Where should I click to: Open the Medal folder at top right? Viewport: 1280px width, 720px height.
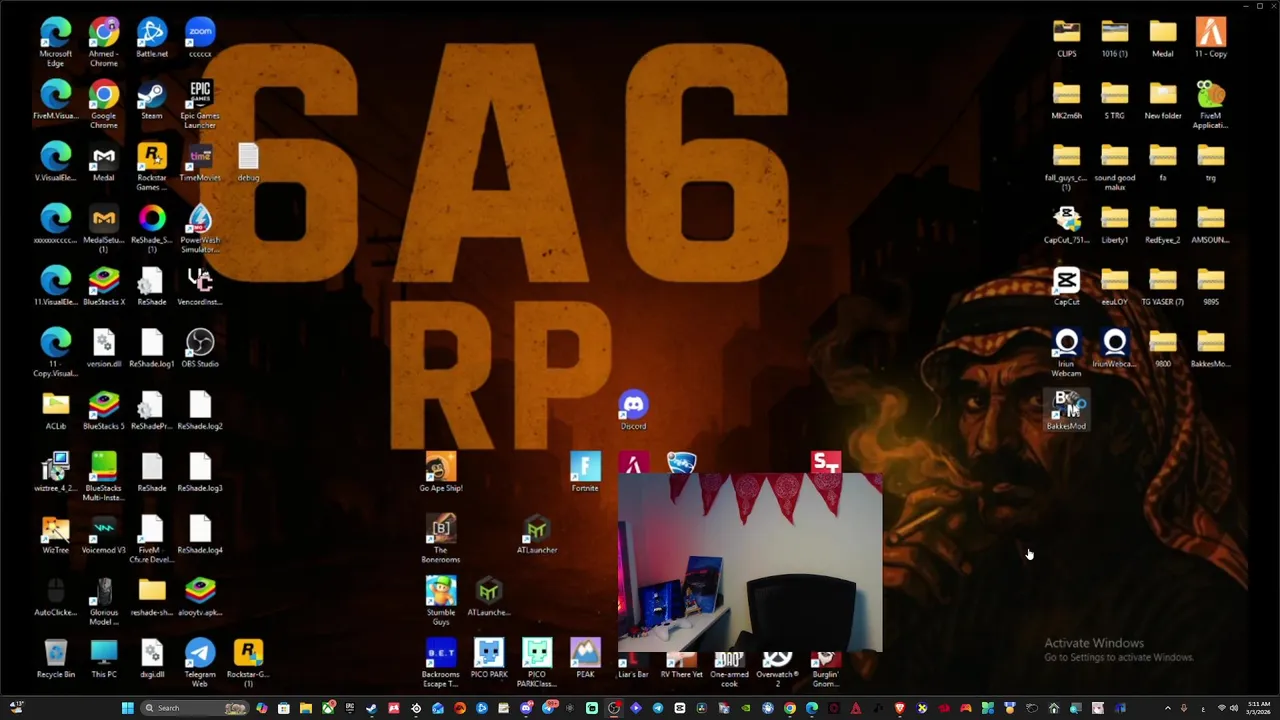pyautogui.click(x=1162, y=38)
